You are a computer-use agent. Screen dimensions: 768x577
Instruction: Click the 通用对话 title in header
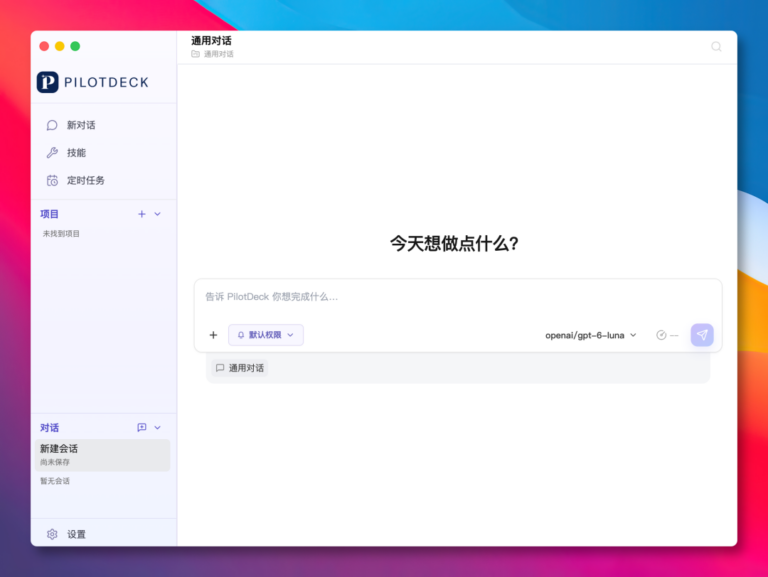pos(211,41)
